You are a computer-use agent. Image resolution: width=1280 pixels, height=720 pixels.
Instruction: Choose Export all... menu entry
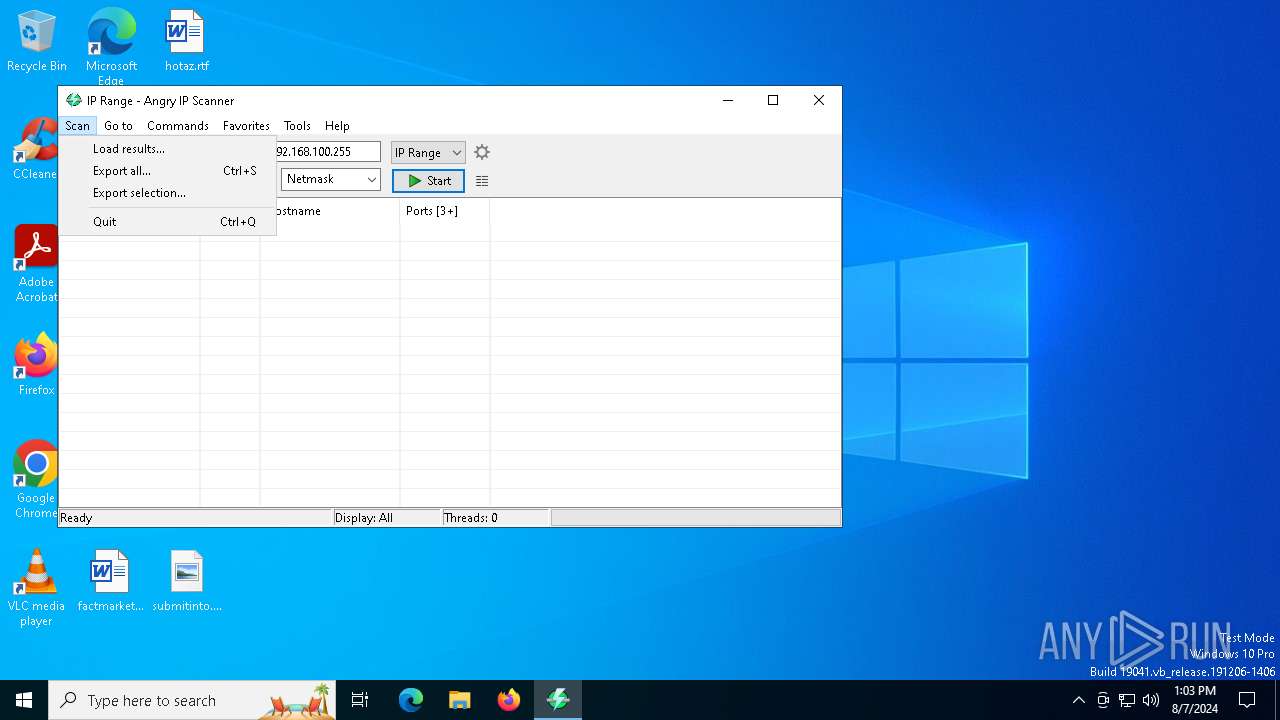point(168,171)
